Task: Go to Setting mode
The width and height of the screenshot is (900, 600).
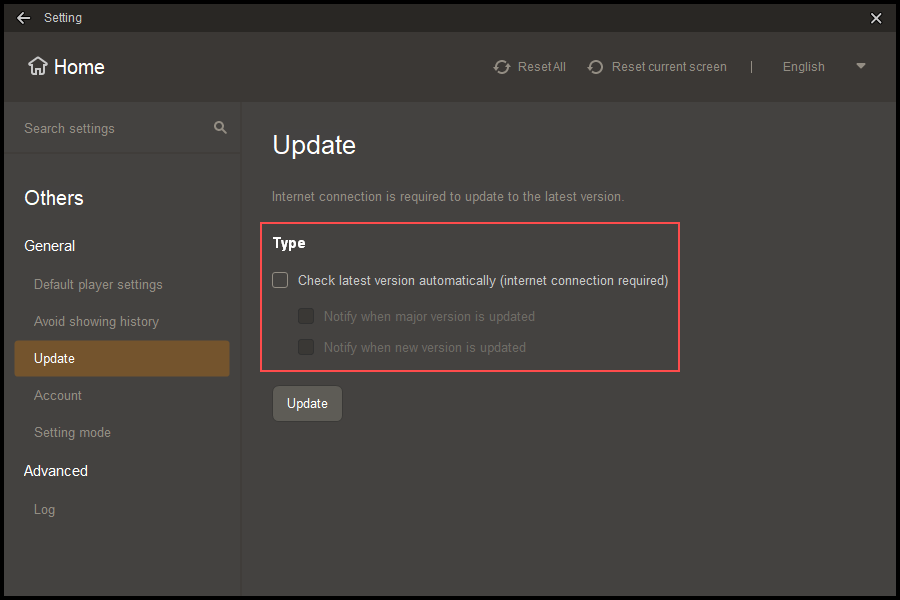Action: [x=72, y=432]
